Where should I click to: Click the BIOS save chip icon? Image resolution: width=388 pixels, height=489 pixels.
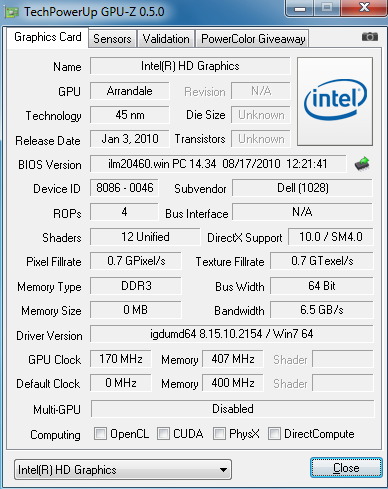point(362,164)
